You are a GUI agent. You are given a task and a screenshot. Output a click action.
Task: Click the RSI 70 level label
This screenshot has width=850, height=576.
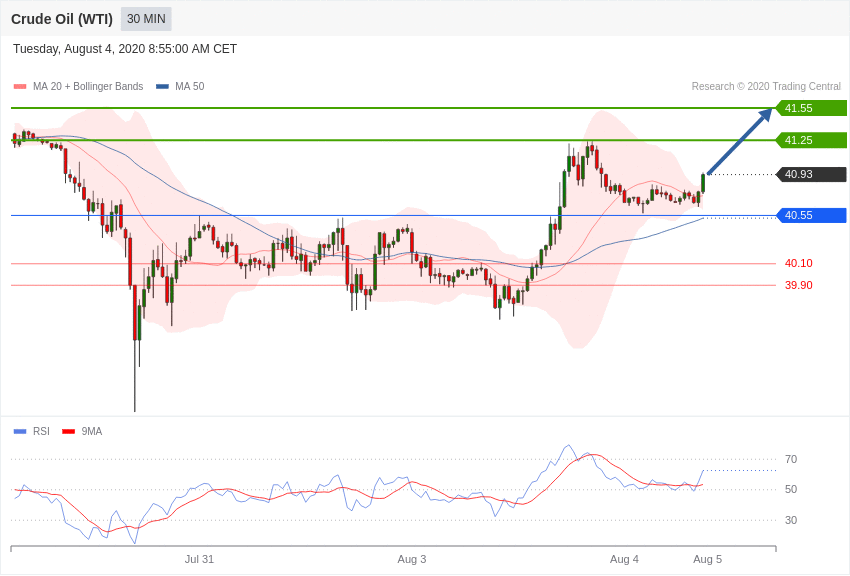click(791, 460)
